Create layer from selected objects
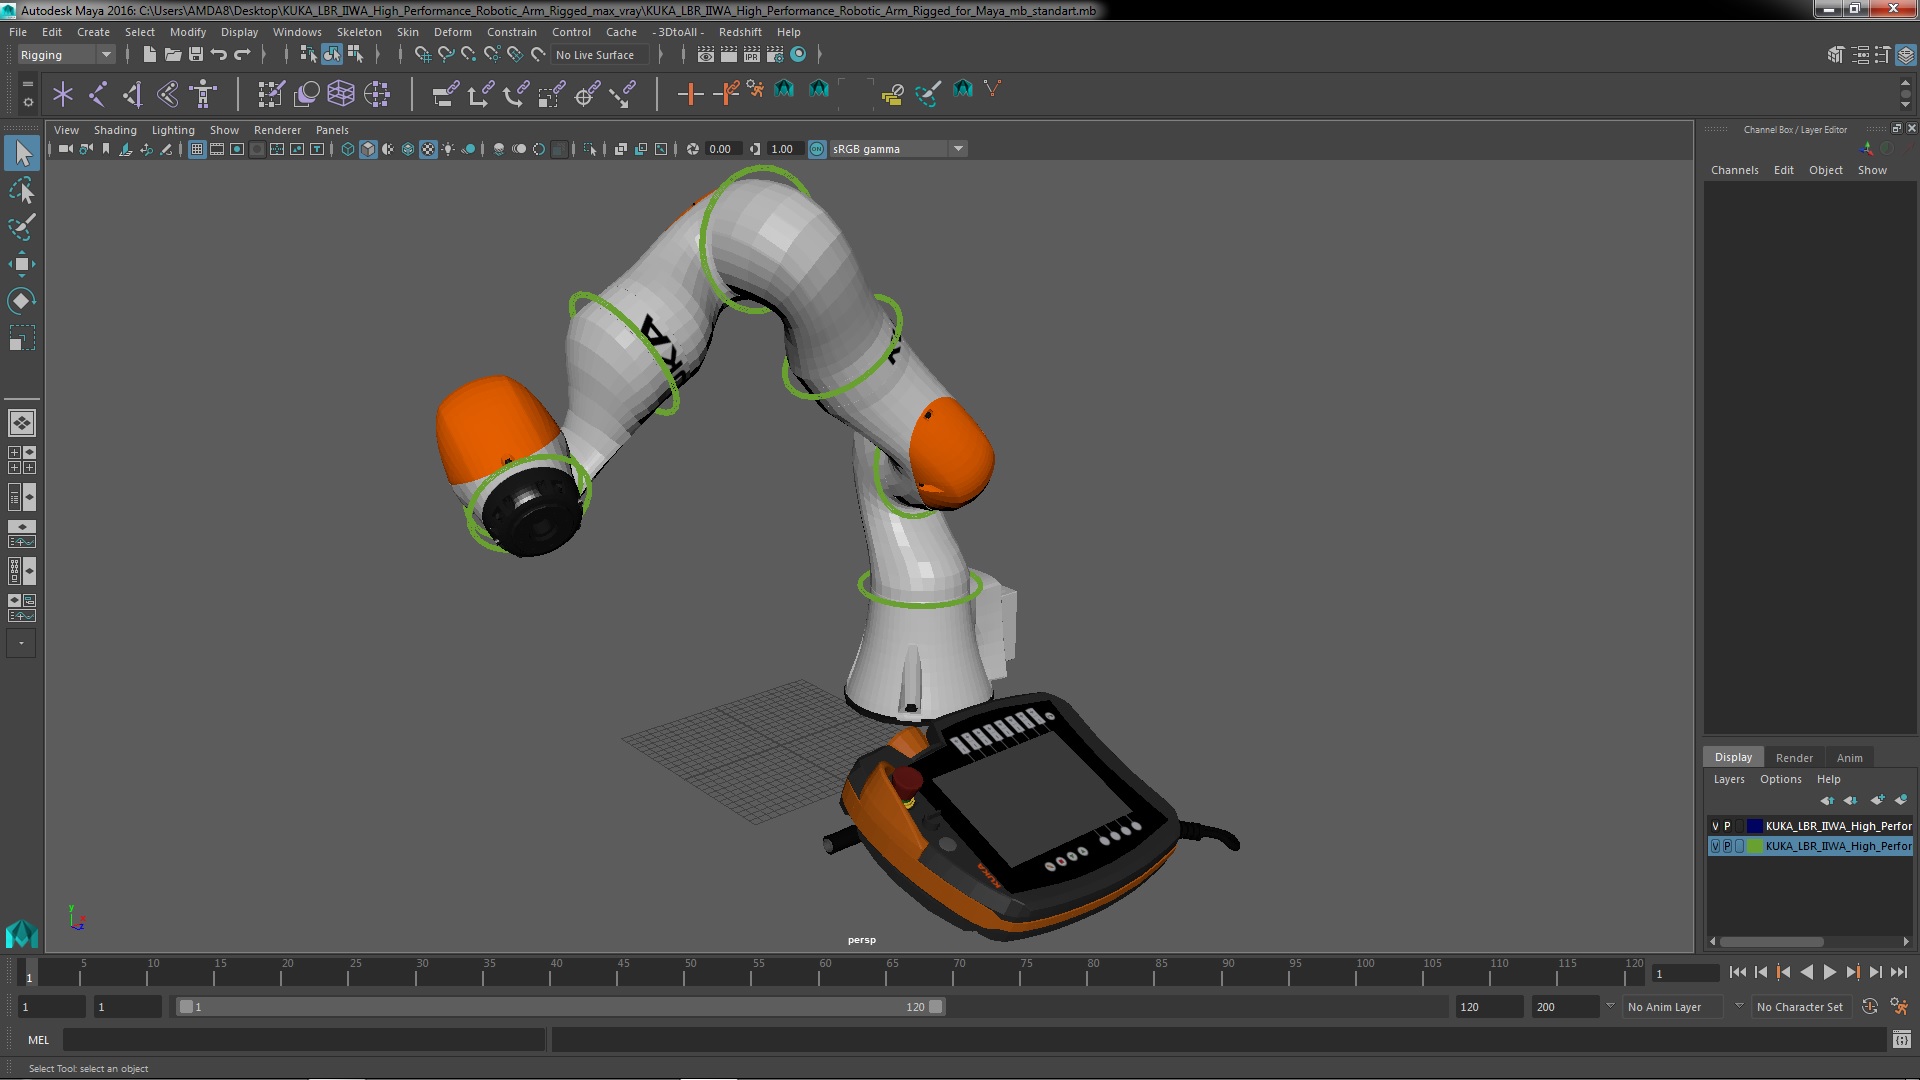1920x1080 pixels. pyautogui.click(x=1901, y=800)
